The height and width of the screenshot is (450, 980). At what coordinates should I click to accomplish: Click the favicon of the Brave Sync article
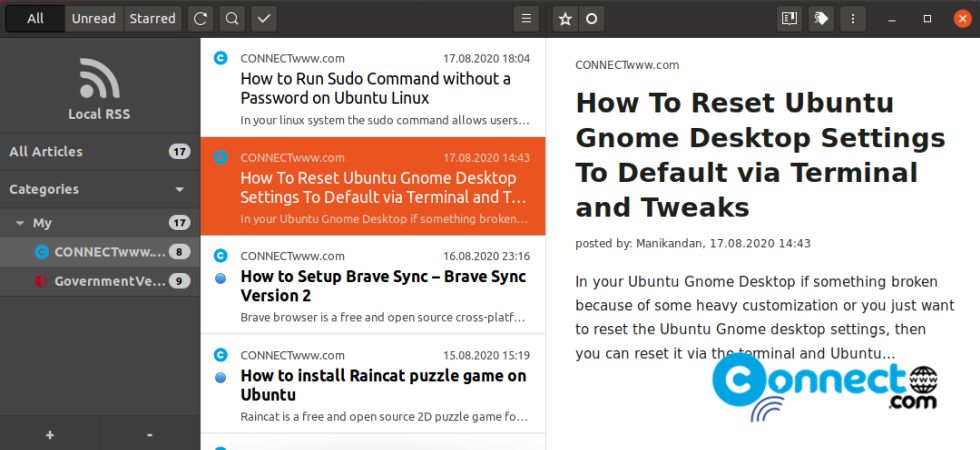point(220,256)
